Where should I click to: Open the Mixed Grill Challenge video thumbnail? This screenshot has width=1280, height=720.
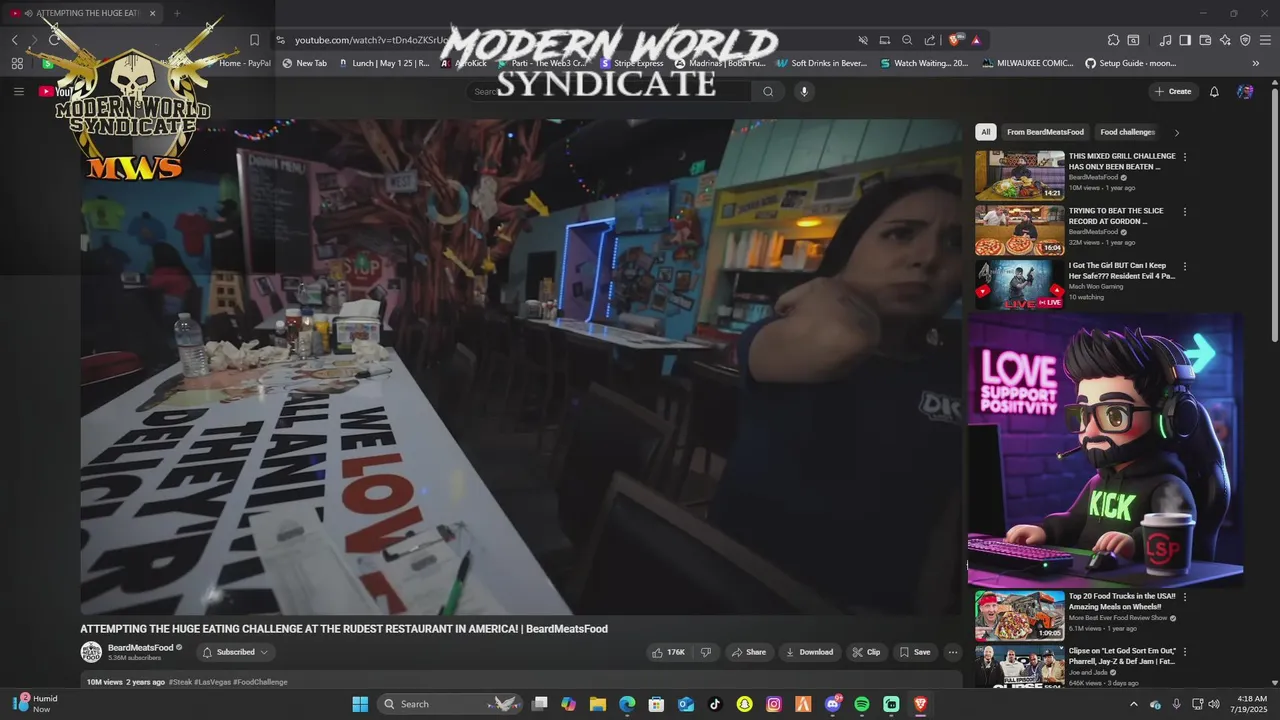[x=1020, y=175]
